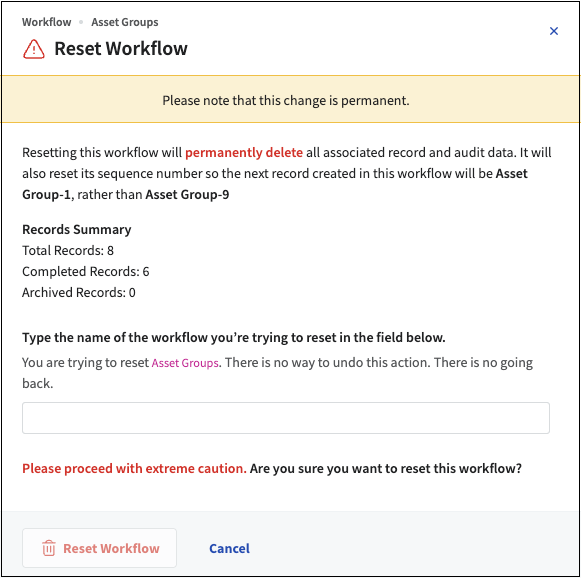Click the red warning triangle icon

click(x=34, y=49)
